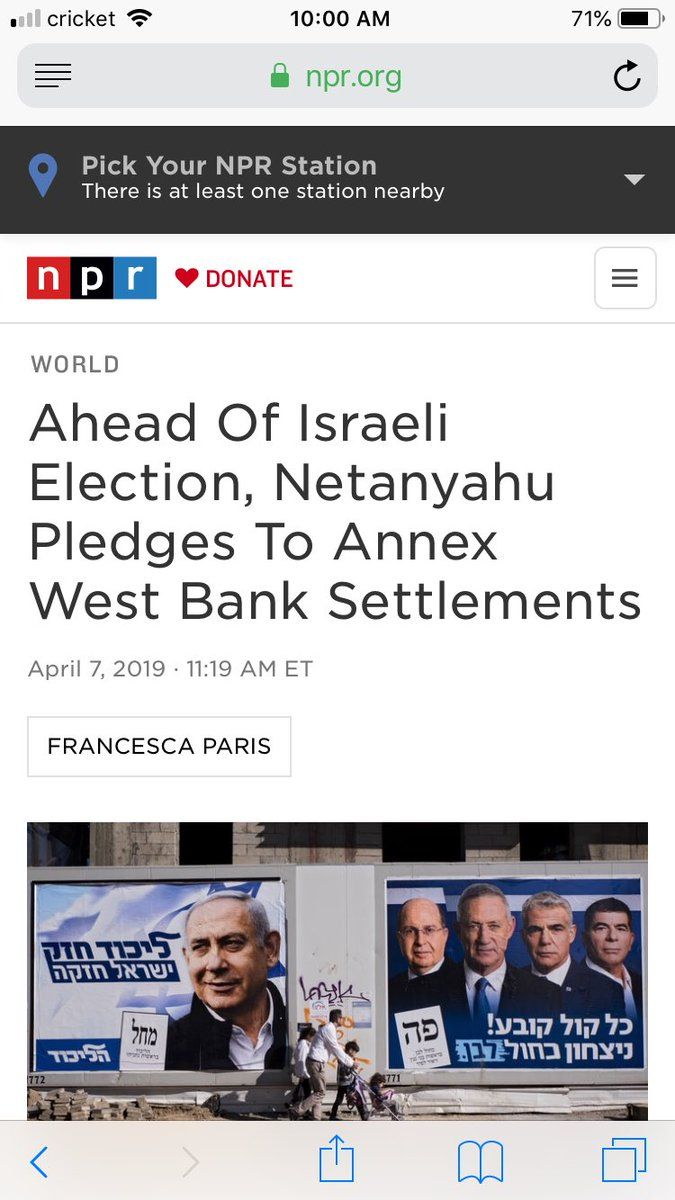This screenshot has height=1200, width=675.
Task: Tap the Safari reader view lines icon
Action: (53, 76)
